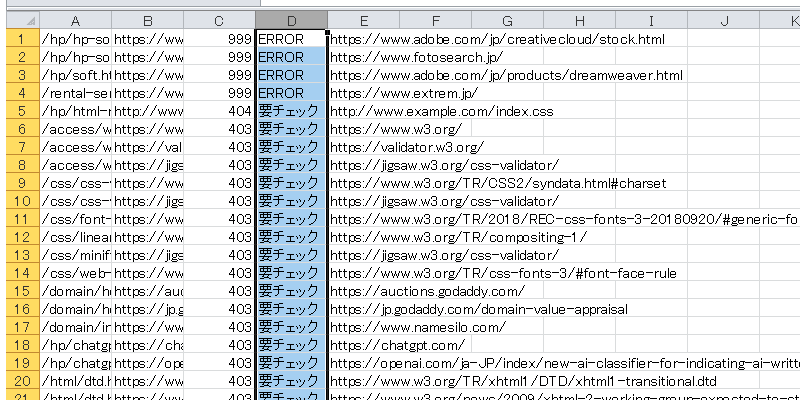Select the column D header
800x400 pixels.
pos(291,20)
